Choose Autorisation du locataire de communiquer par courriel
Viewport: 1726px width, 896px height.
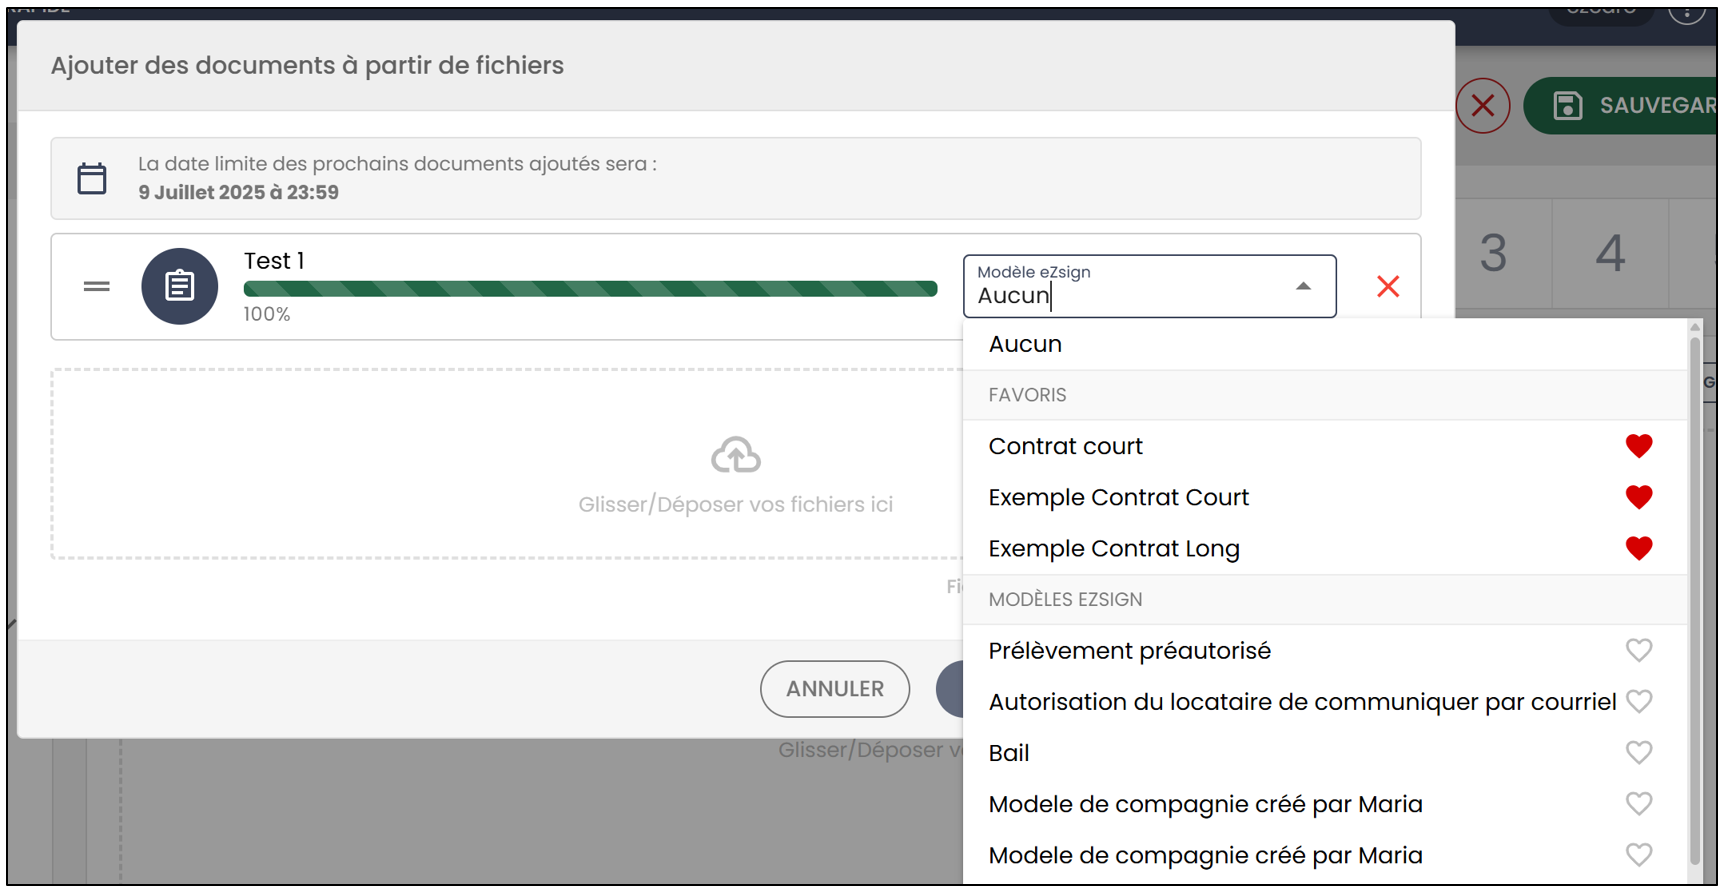(1302, 702)
